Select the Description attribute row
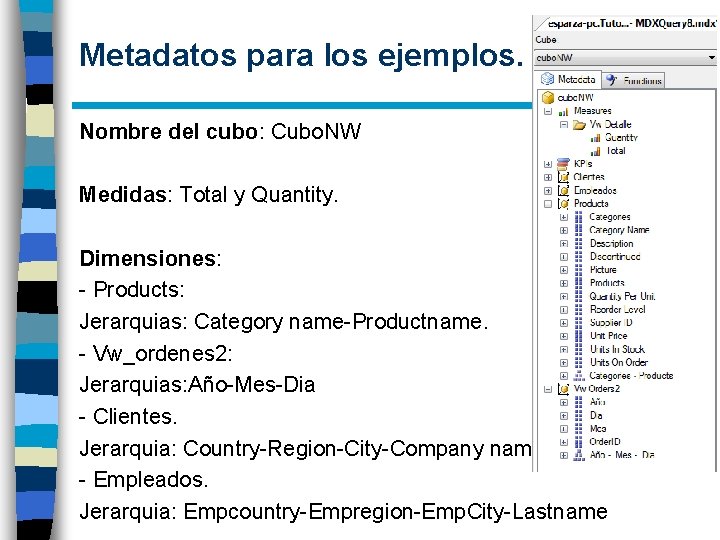Viewport: 720px width, 540px height. click(611, 243)
